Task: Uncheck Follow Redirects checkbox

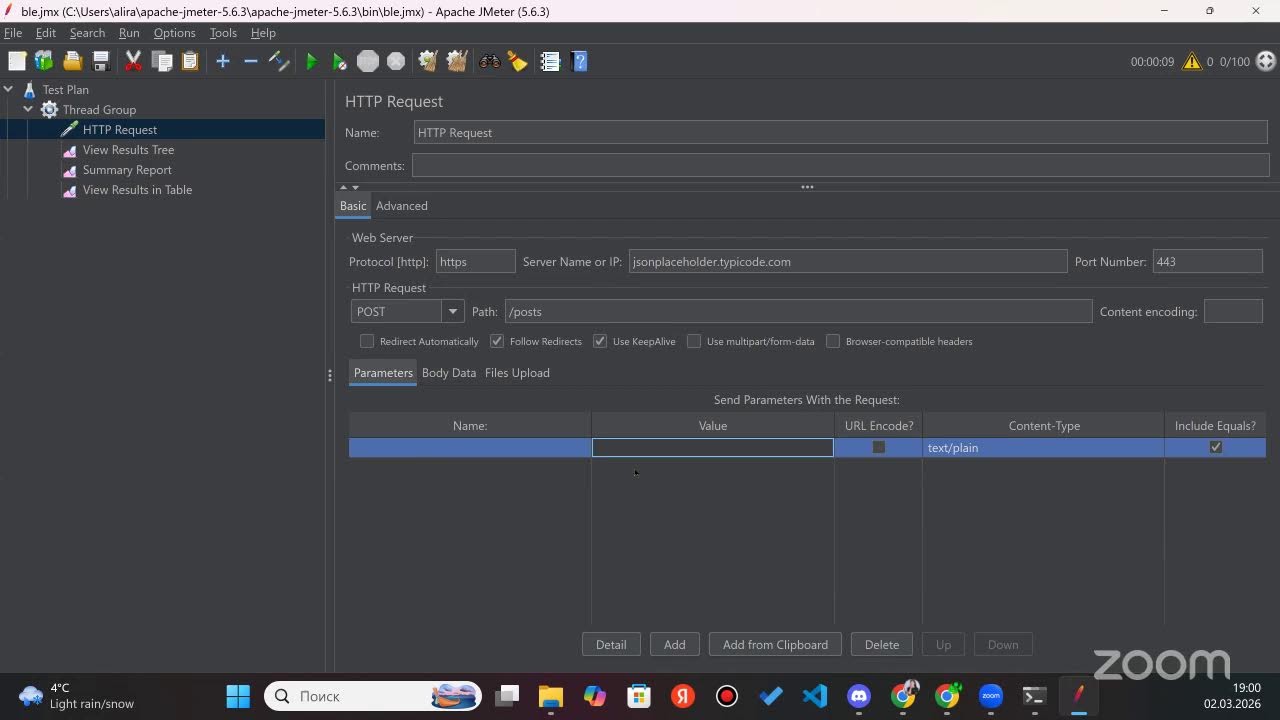Action: 497,341
